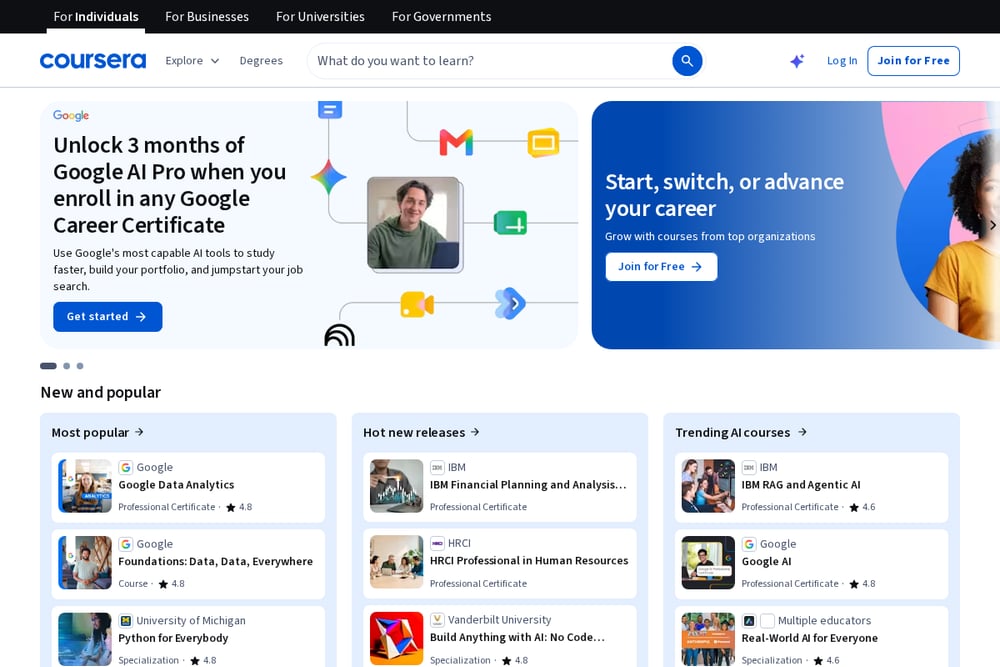Select the first carousel slide indicator
This screenshot has width=1000, height=667.
point(48,366)
